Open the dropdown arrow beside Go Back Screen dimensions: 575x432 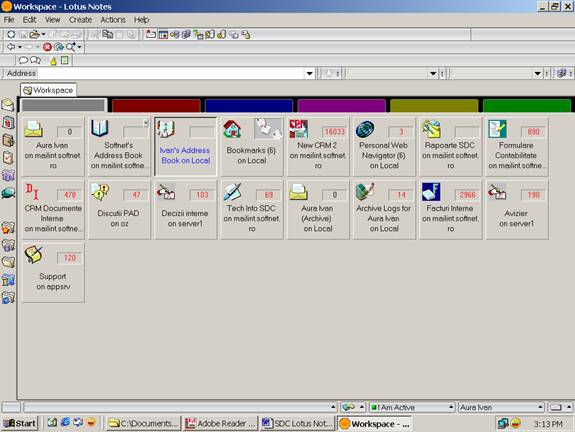[x=20, y=47]
